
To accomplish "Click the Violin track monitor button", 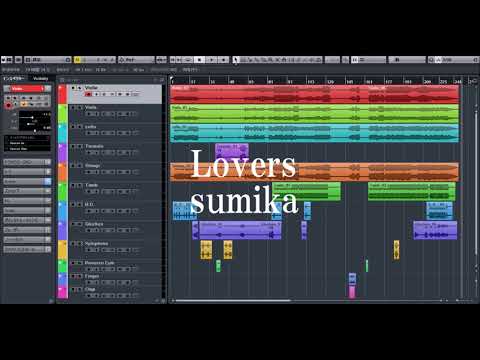I will (96, 94).
